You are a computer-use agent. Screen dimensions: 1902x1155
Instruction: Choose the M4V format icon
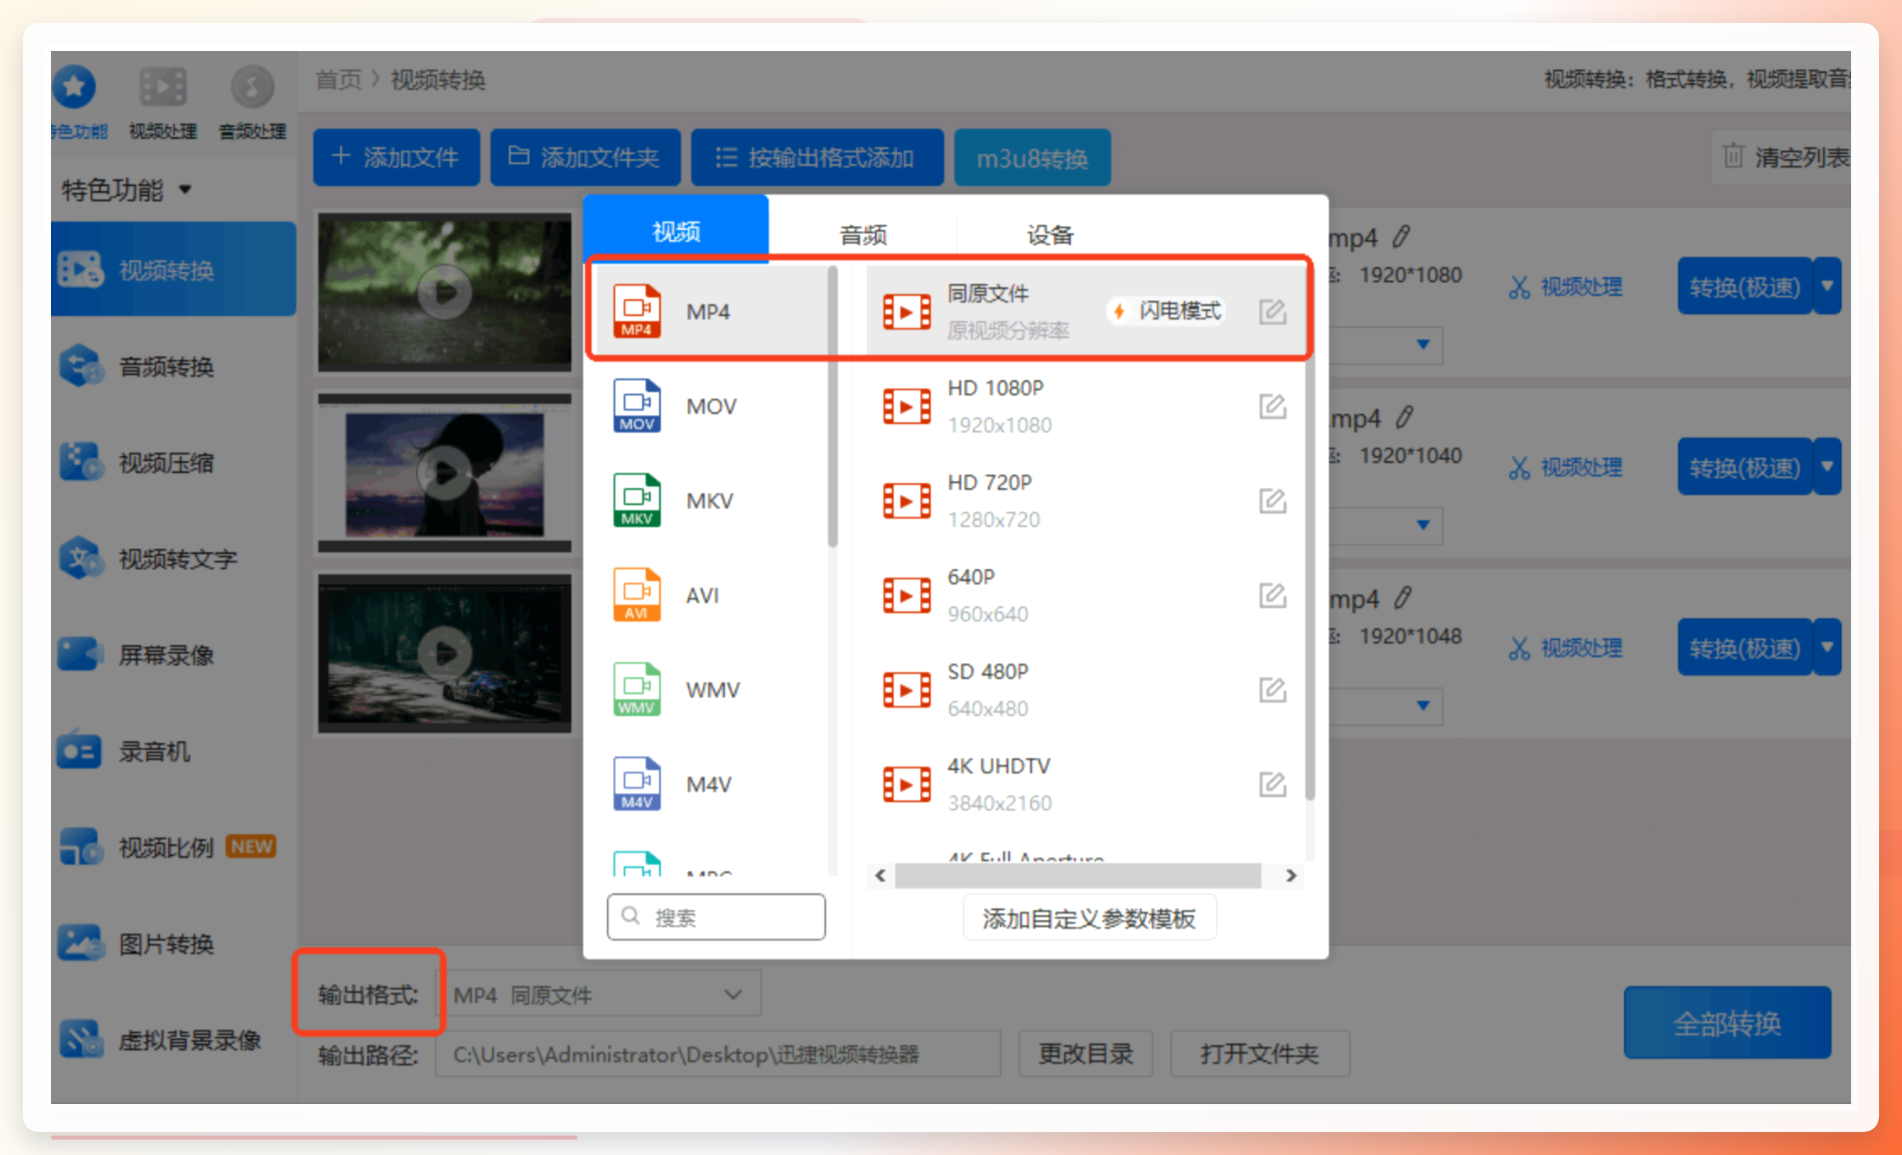point(637,784)
